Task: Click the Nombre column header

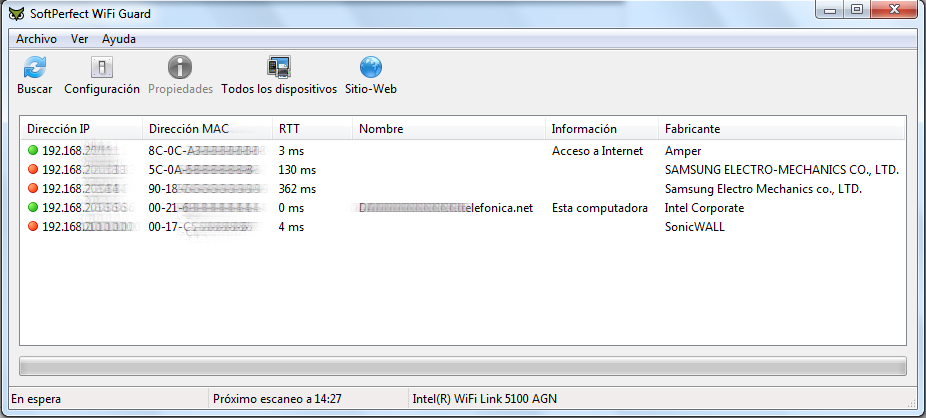Action: tap(380, 129)
